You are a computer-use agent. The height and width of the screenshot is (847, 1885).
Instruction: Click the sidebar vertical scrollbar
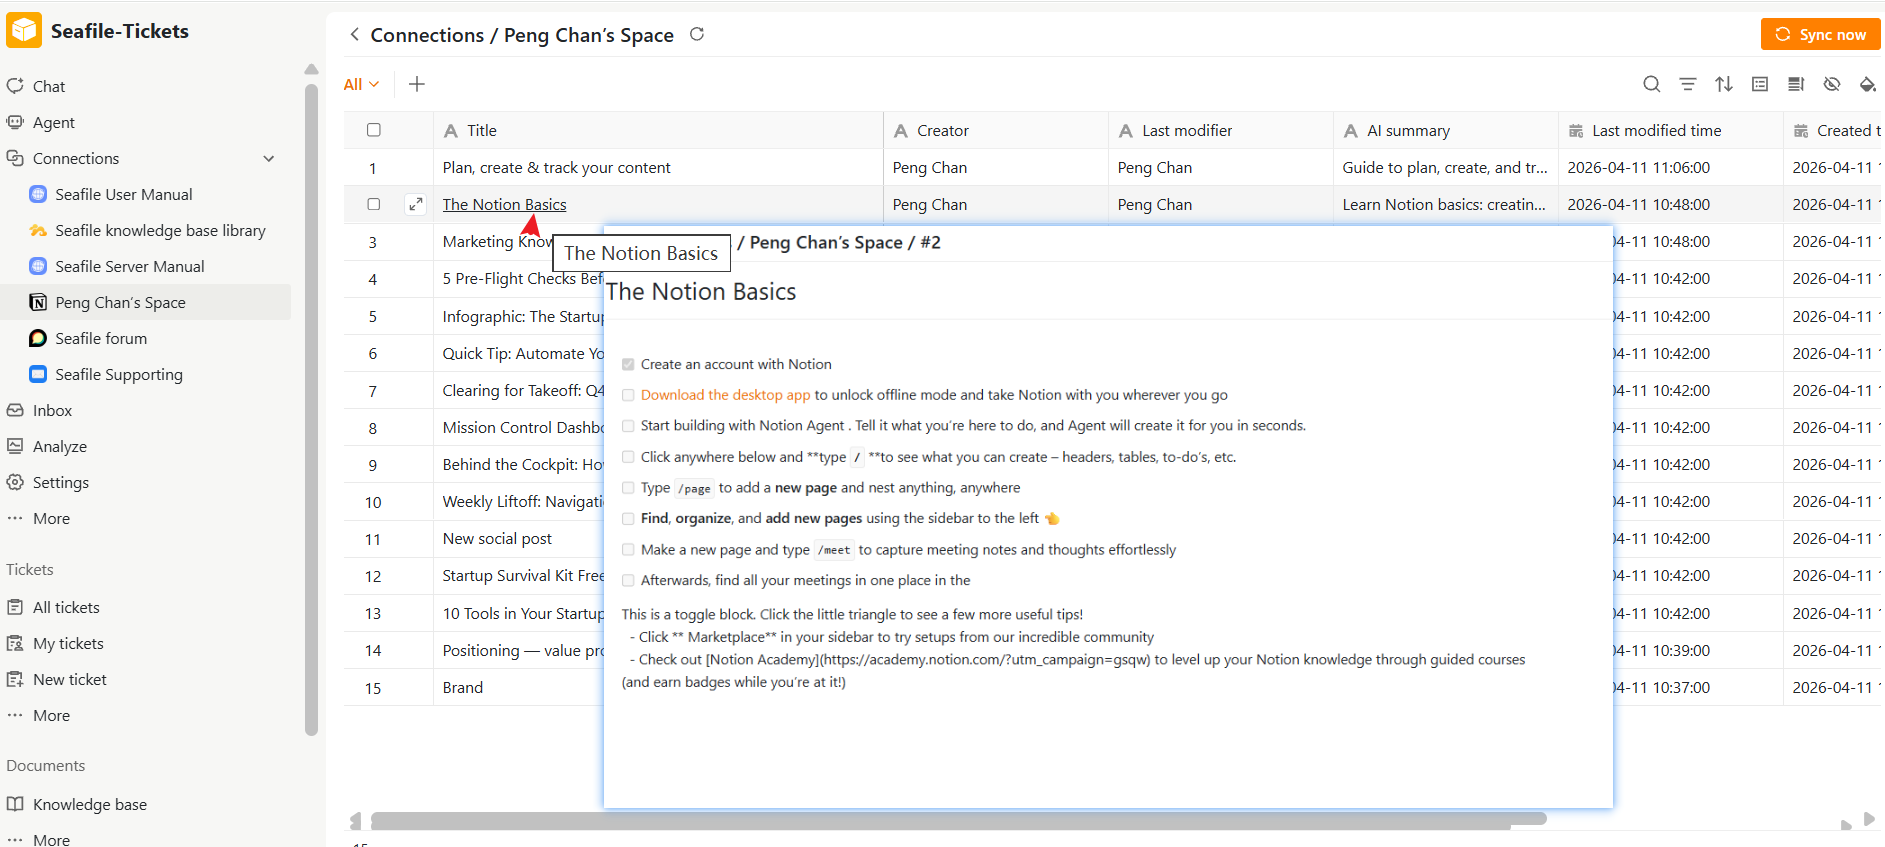311,410
